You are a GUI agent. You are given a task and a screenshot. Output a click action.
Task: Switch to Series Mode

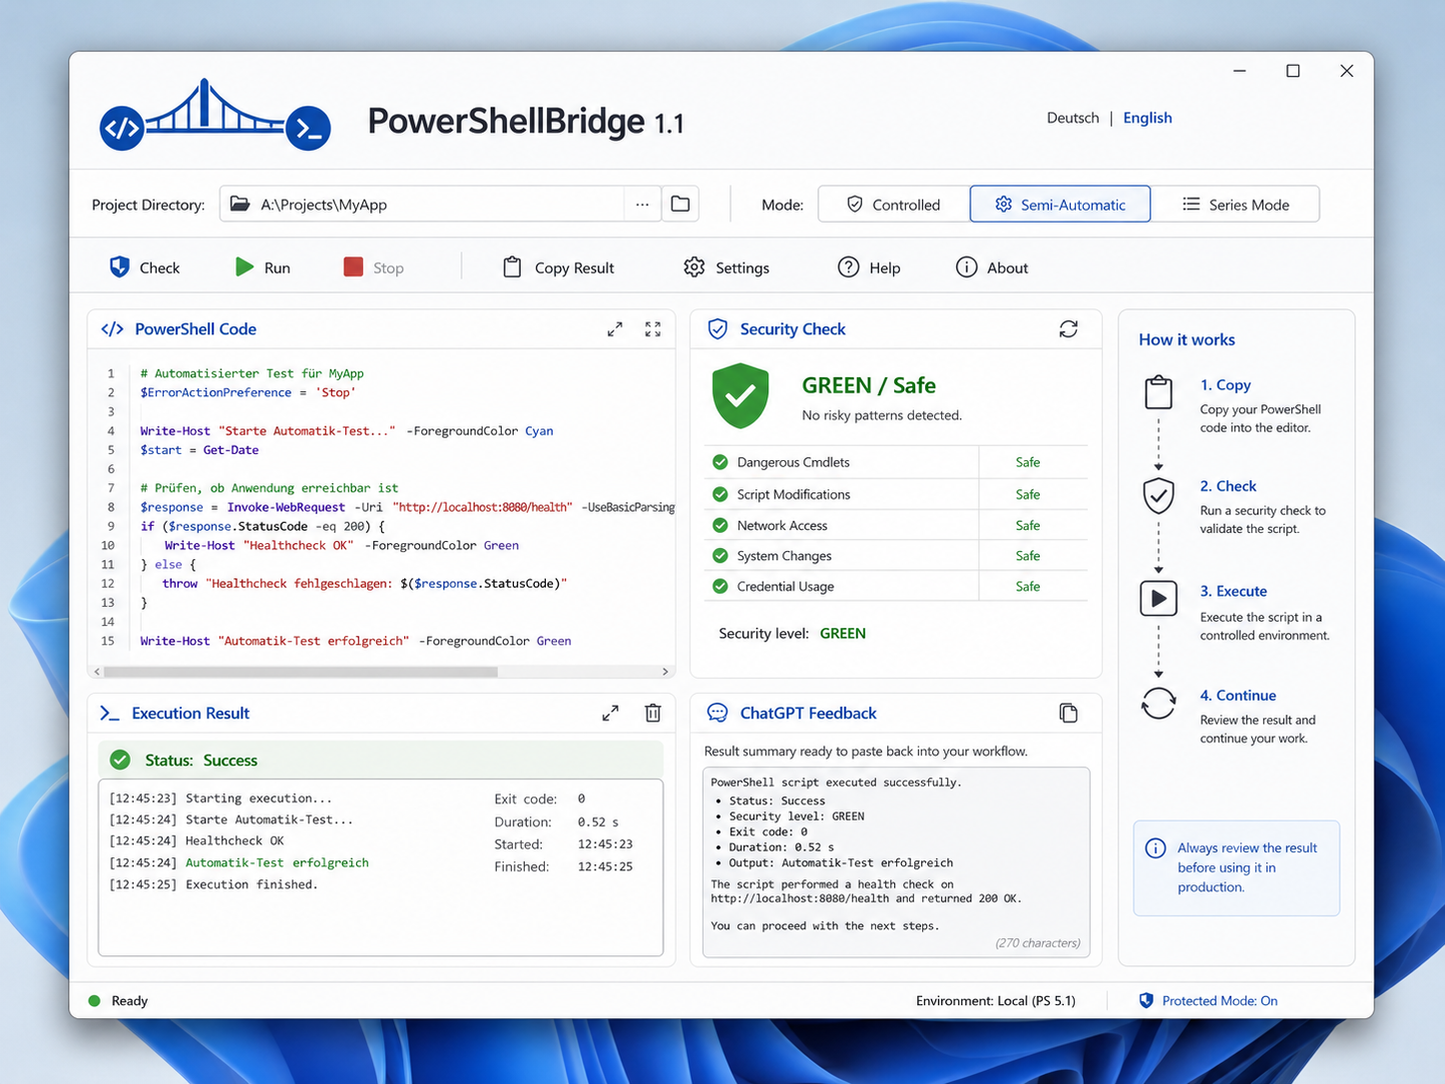[1236, 204]
